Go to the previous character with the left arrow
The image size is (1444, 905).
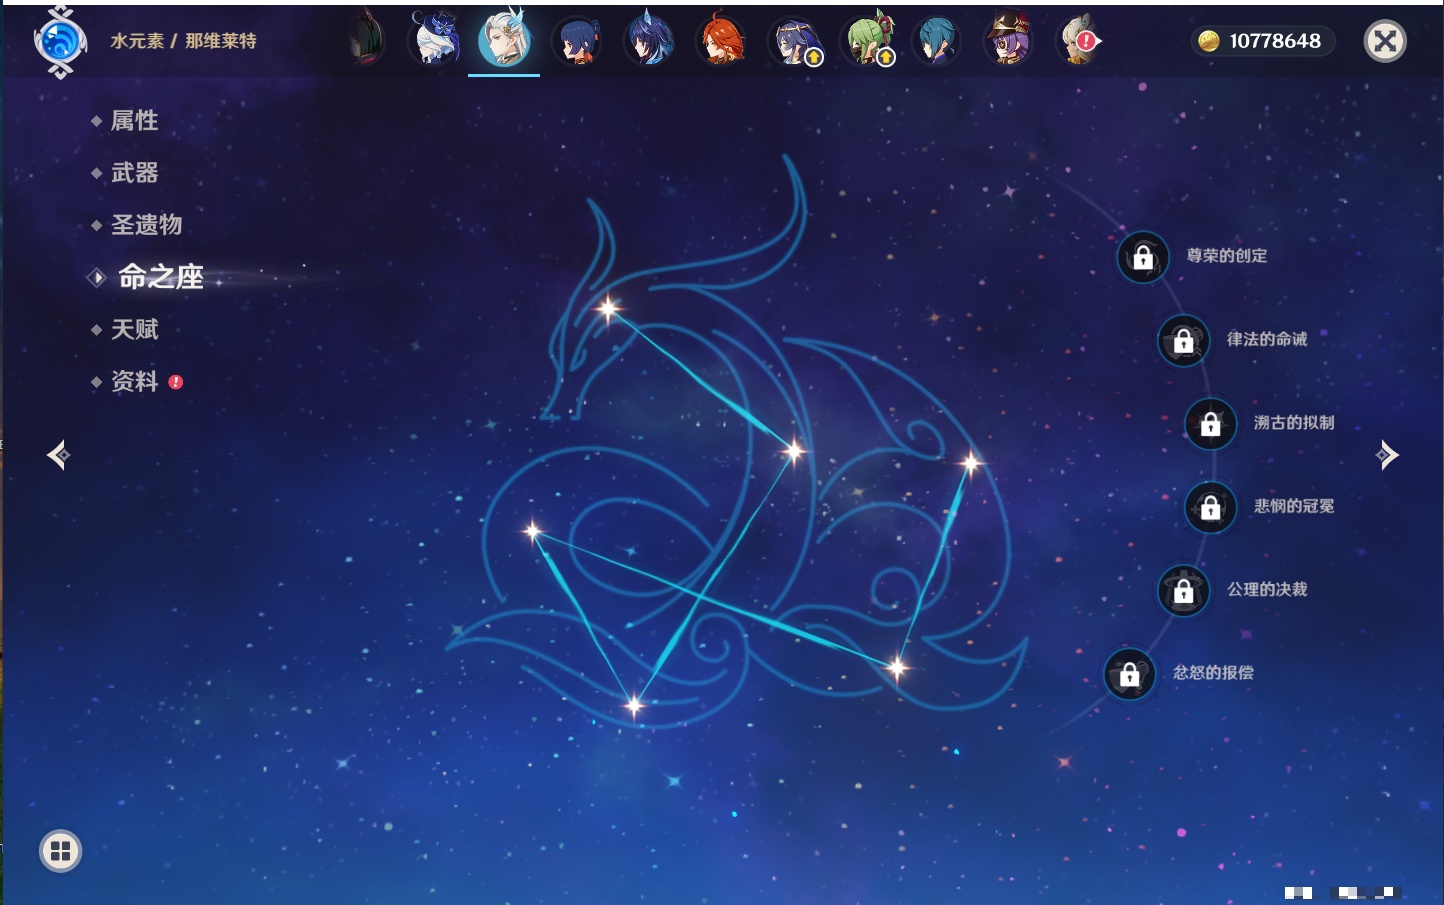pos(58,455)
